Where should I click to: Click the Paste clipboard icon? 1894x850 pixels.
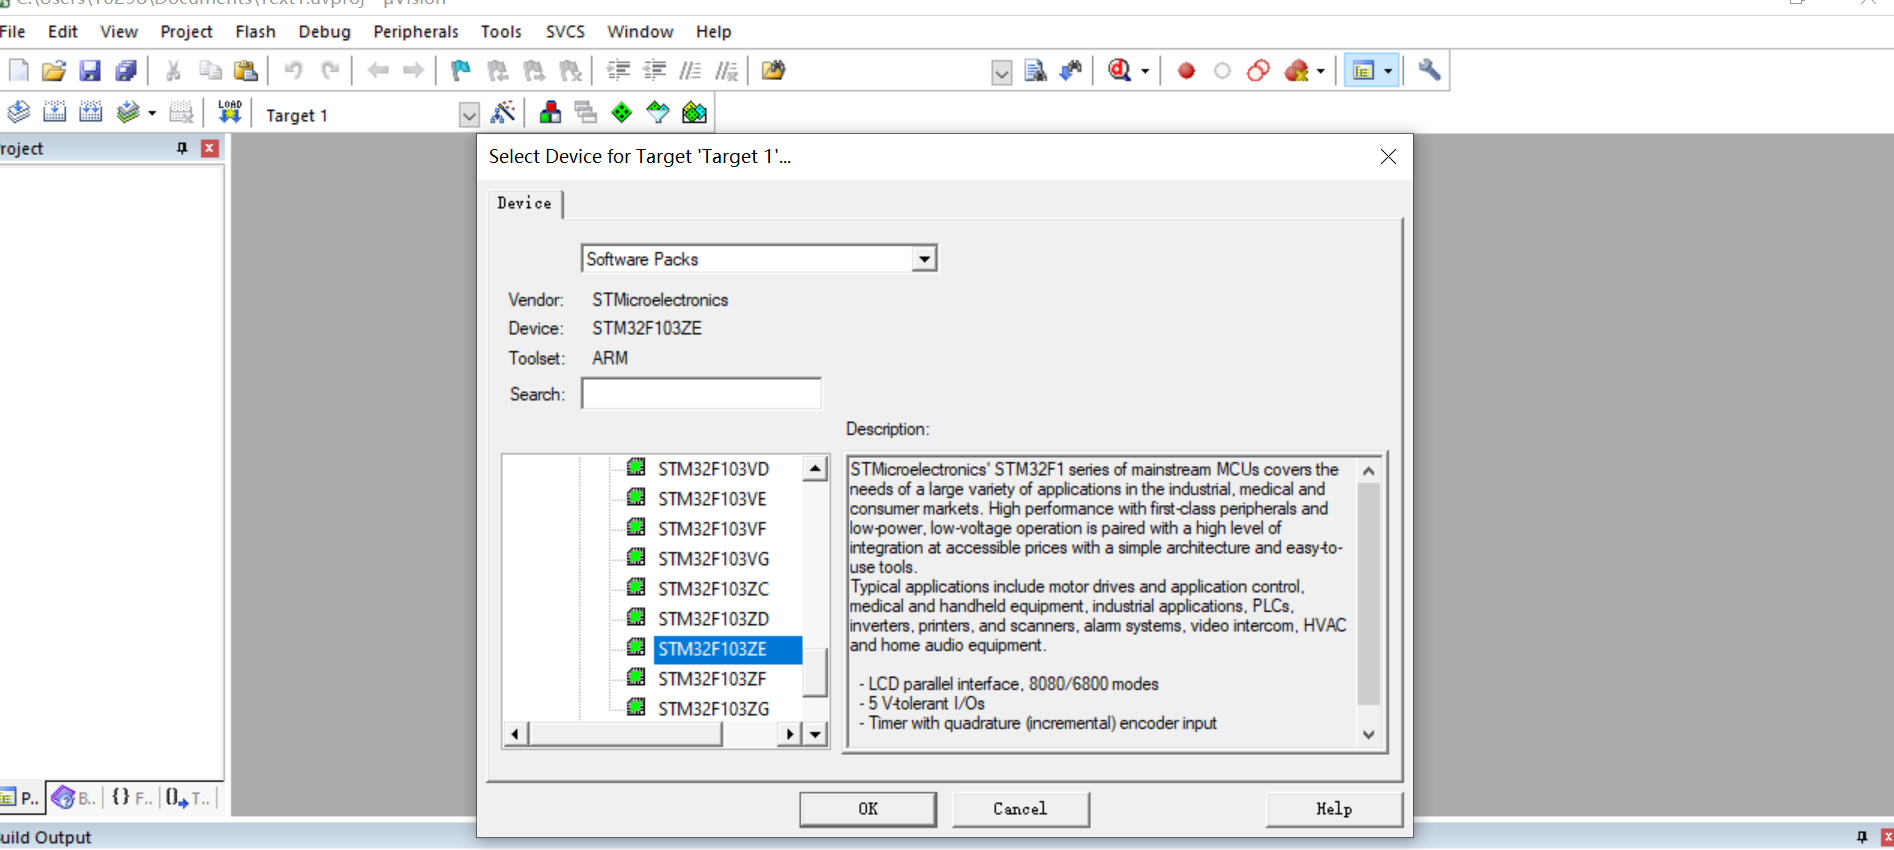click(246, 70)
